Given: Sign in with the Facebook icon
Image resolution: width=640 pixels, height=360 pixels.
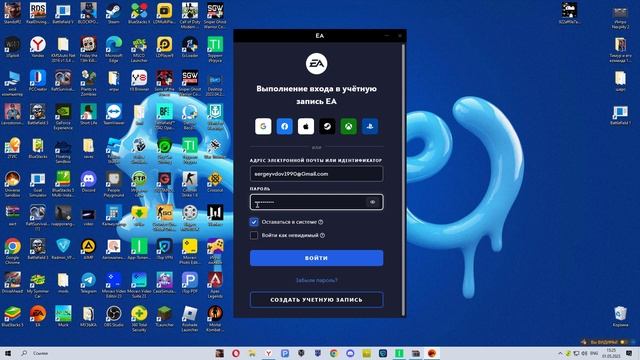Looking at the screenshot, I should coord(284,127).
